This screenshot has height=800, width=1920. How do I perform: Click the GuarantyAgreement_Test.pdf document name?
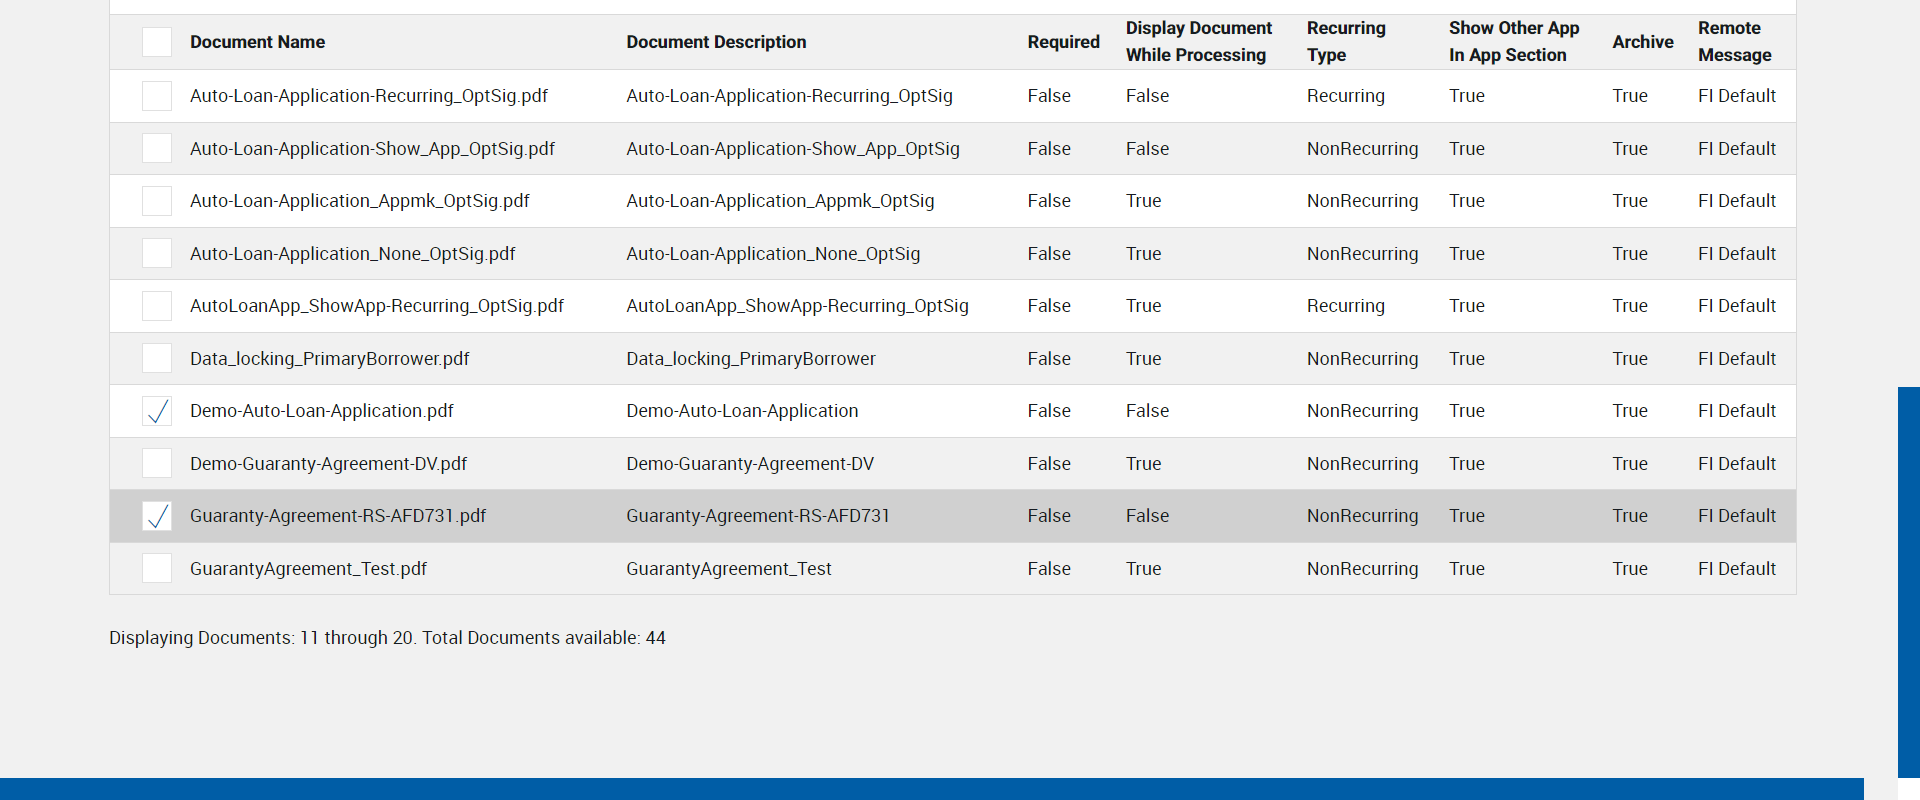click(x=308, y=569)
